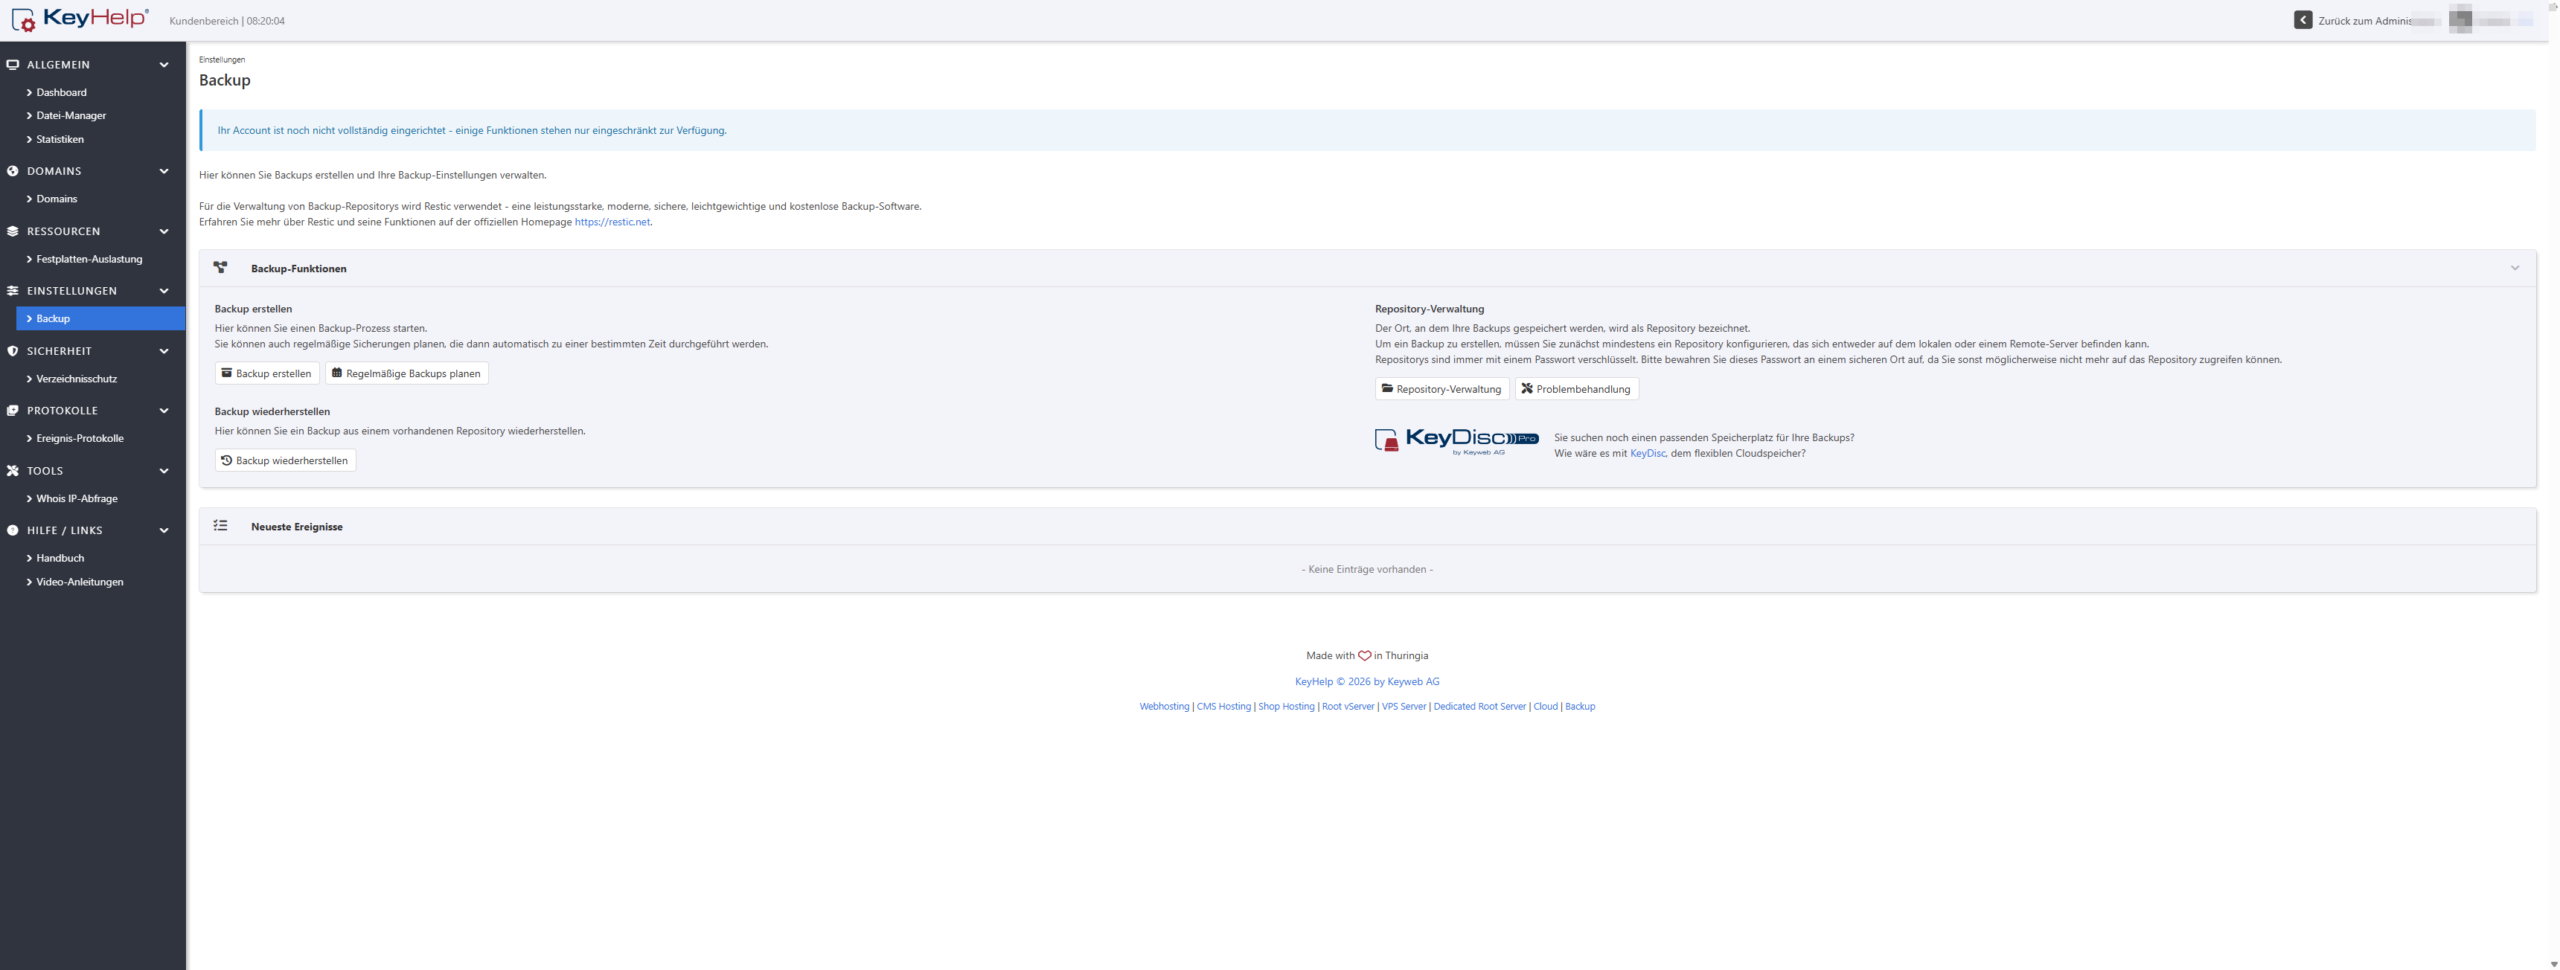
Task: Open Repository-Verwaltung button
Action: [x=1442, y=389]
